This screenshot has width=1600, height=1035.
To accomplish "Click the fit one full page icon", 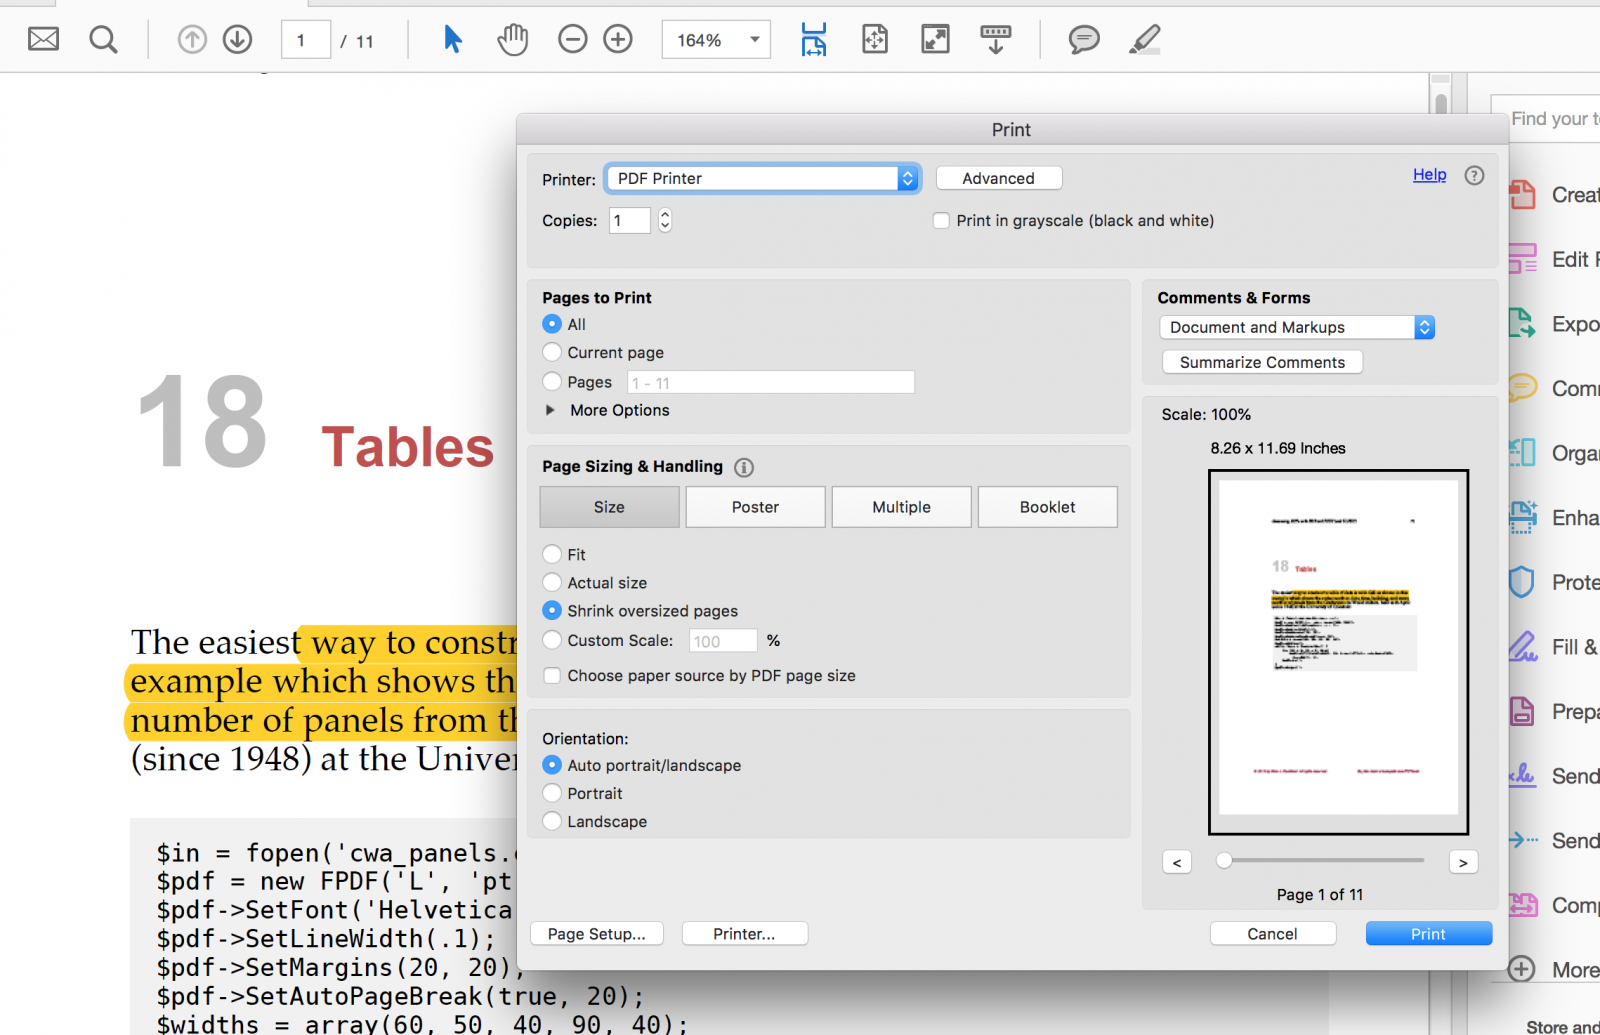I will [875, 40].
